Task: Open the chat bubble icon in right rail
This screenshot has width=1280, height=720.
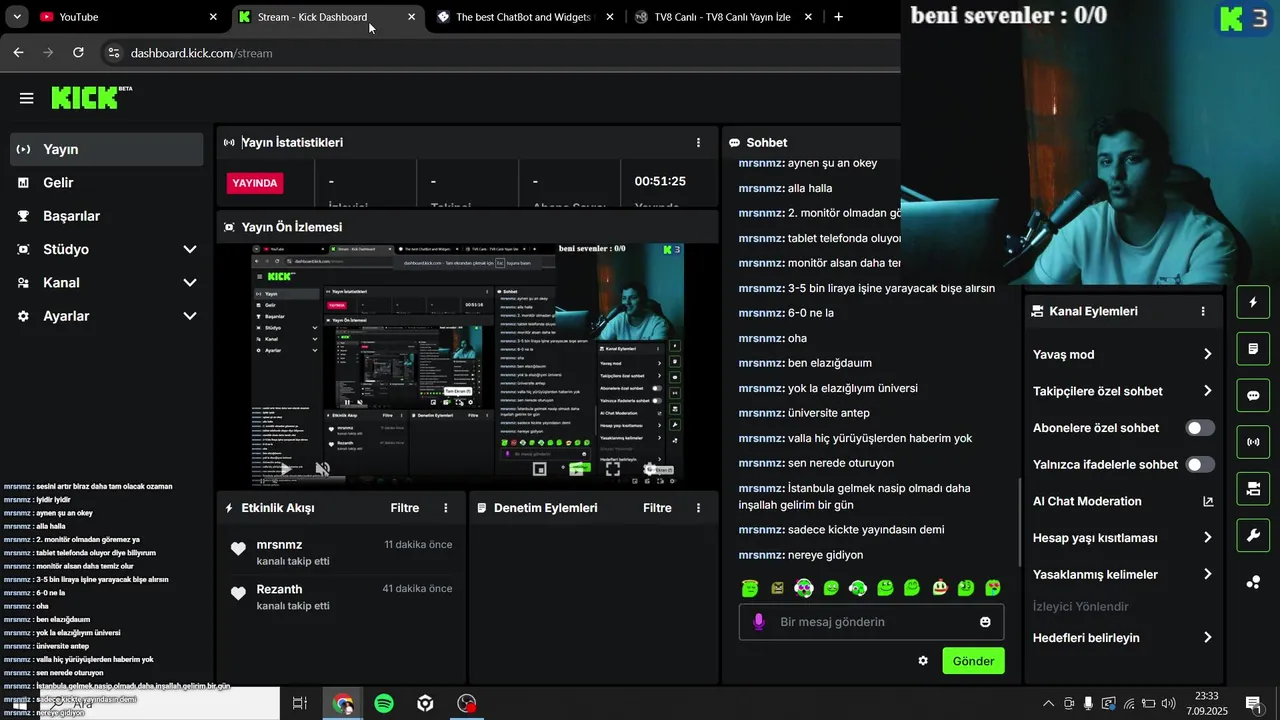Action: [x=1253, y=395]
